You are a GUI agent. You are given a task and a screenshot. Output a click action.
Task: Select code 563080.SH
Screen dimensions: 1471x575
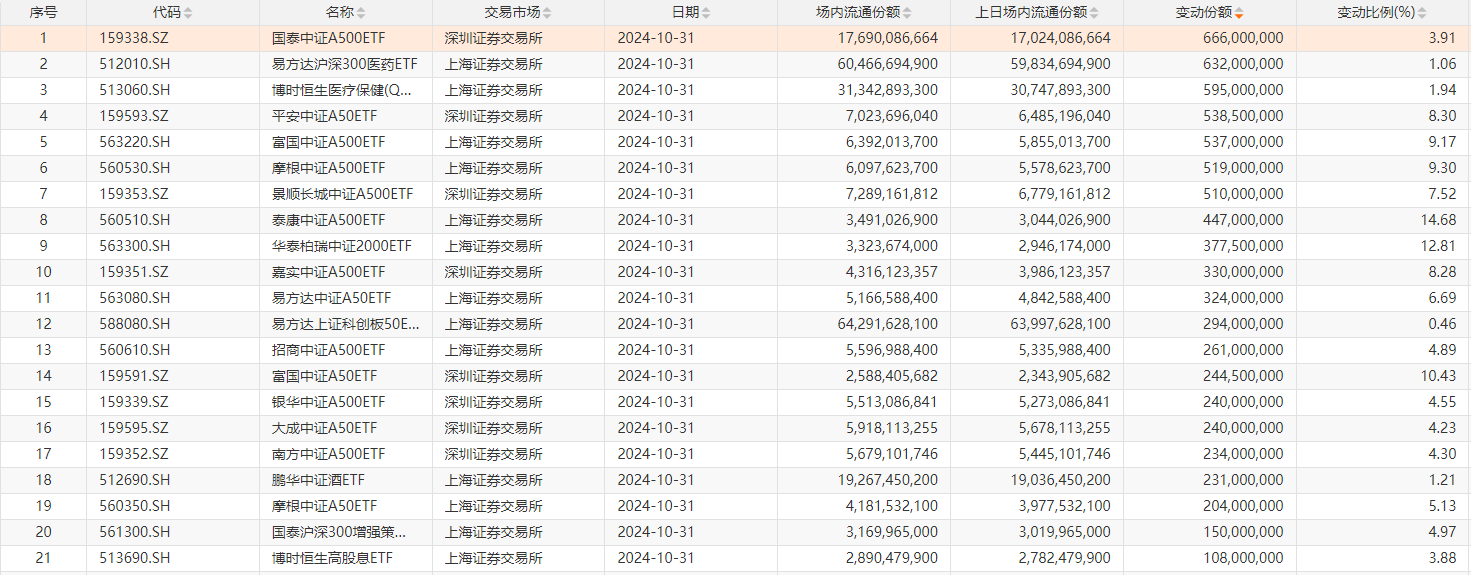tap(134, 298)
